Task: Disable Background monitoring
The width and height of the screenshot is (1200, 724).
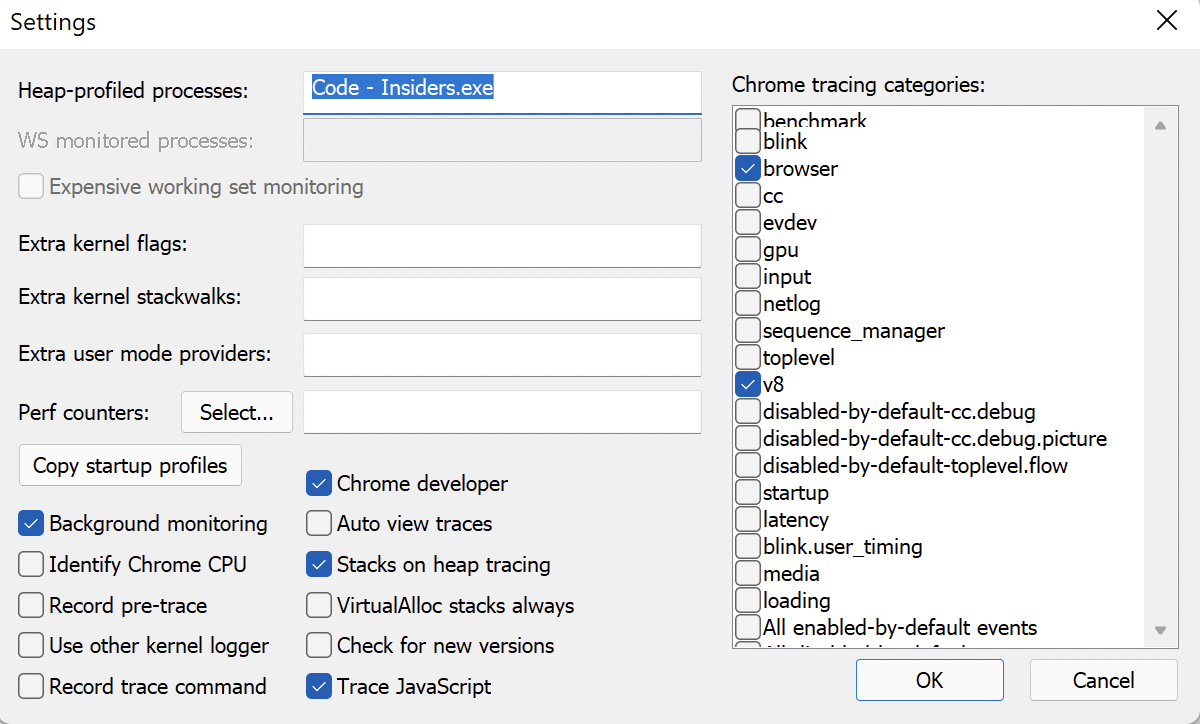Action: [x=31, y=523]
